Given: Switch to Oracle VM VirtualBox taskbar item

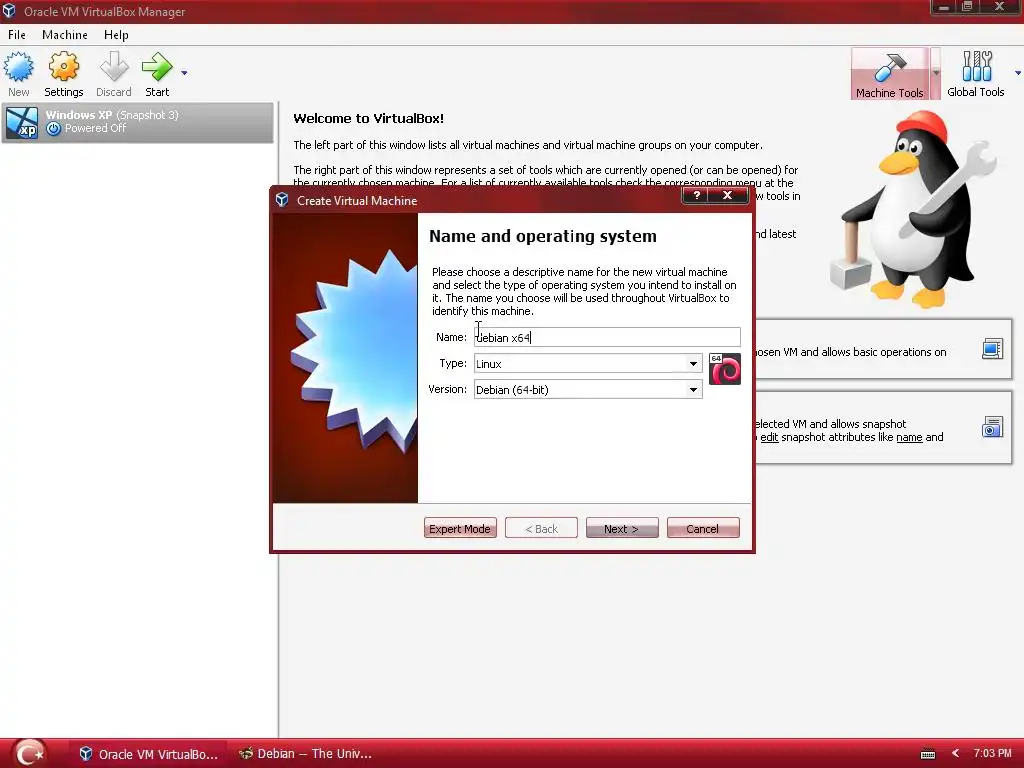Looking at the screenshot, I should point(149,754).
